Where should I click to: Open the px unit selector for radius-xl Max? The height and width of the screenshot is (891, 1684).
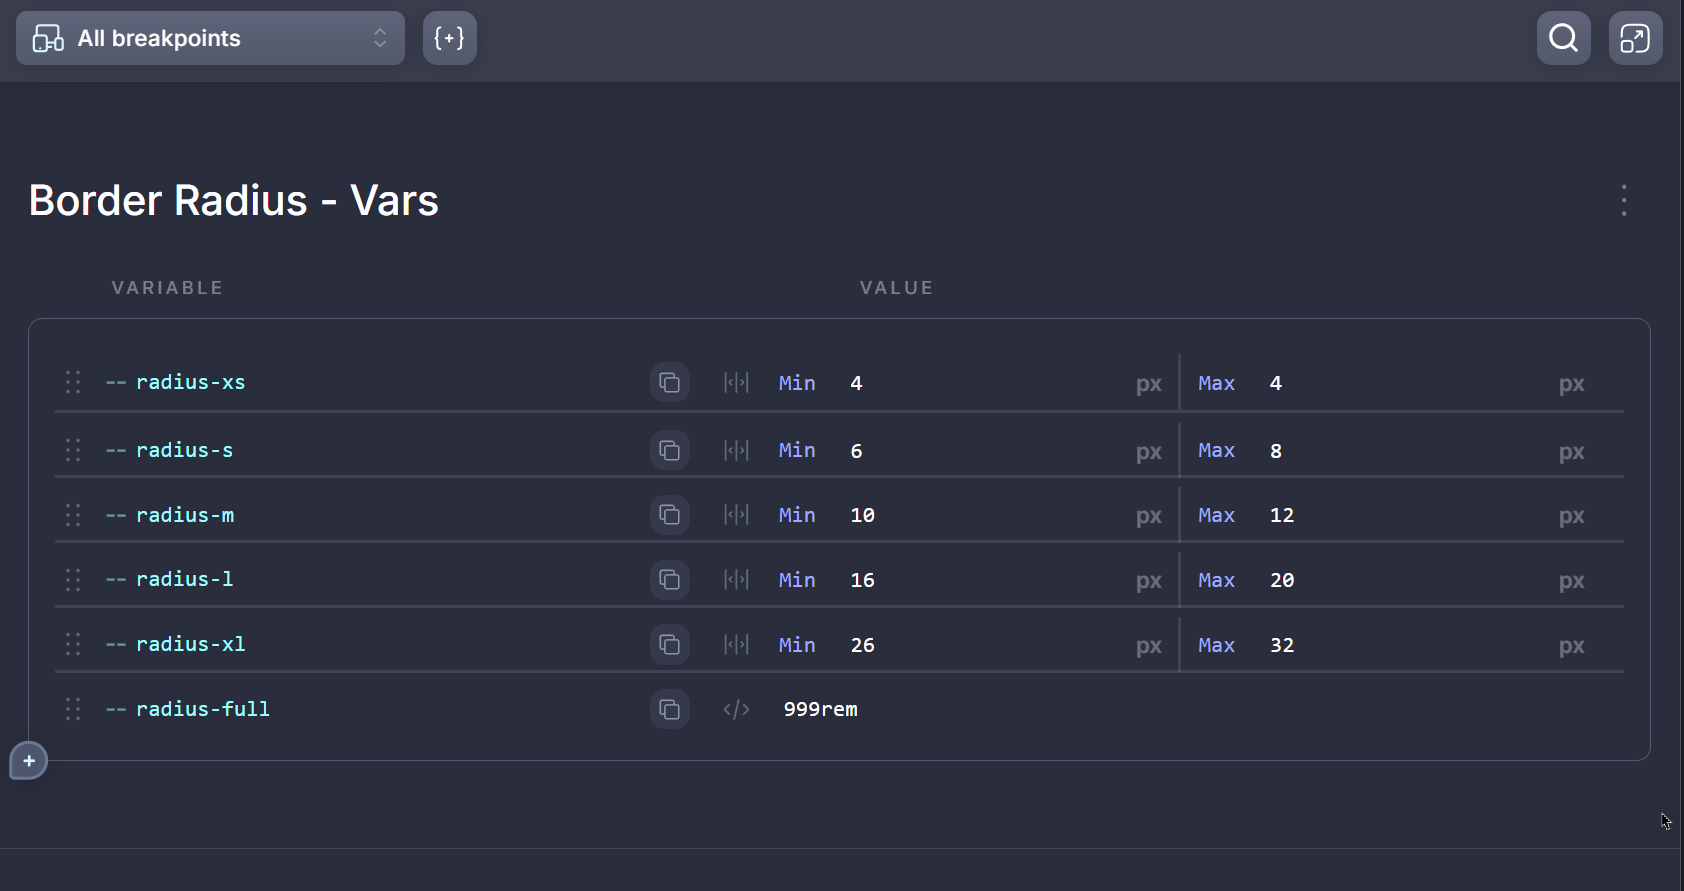(1570, 646)
